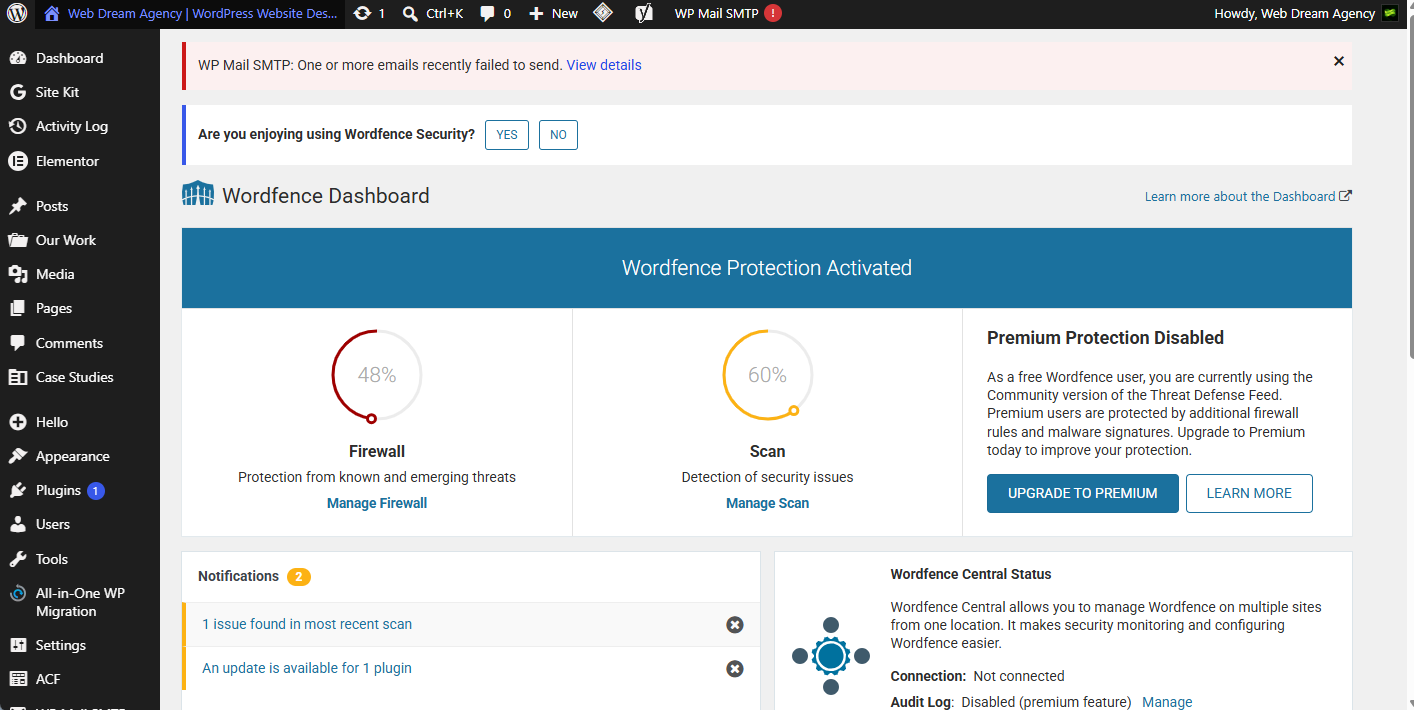Open 1 issue found in most recent scan

[307, 624]
